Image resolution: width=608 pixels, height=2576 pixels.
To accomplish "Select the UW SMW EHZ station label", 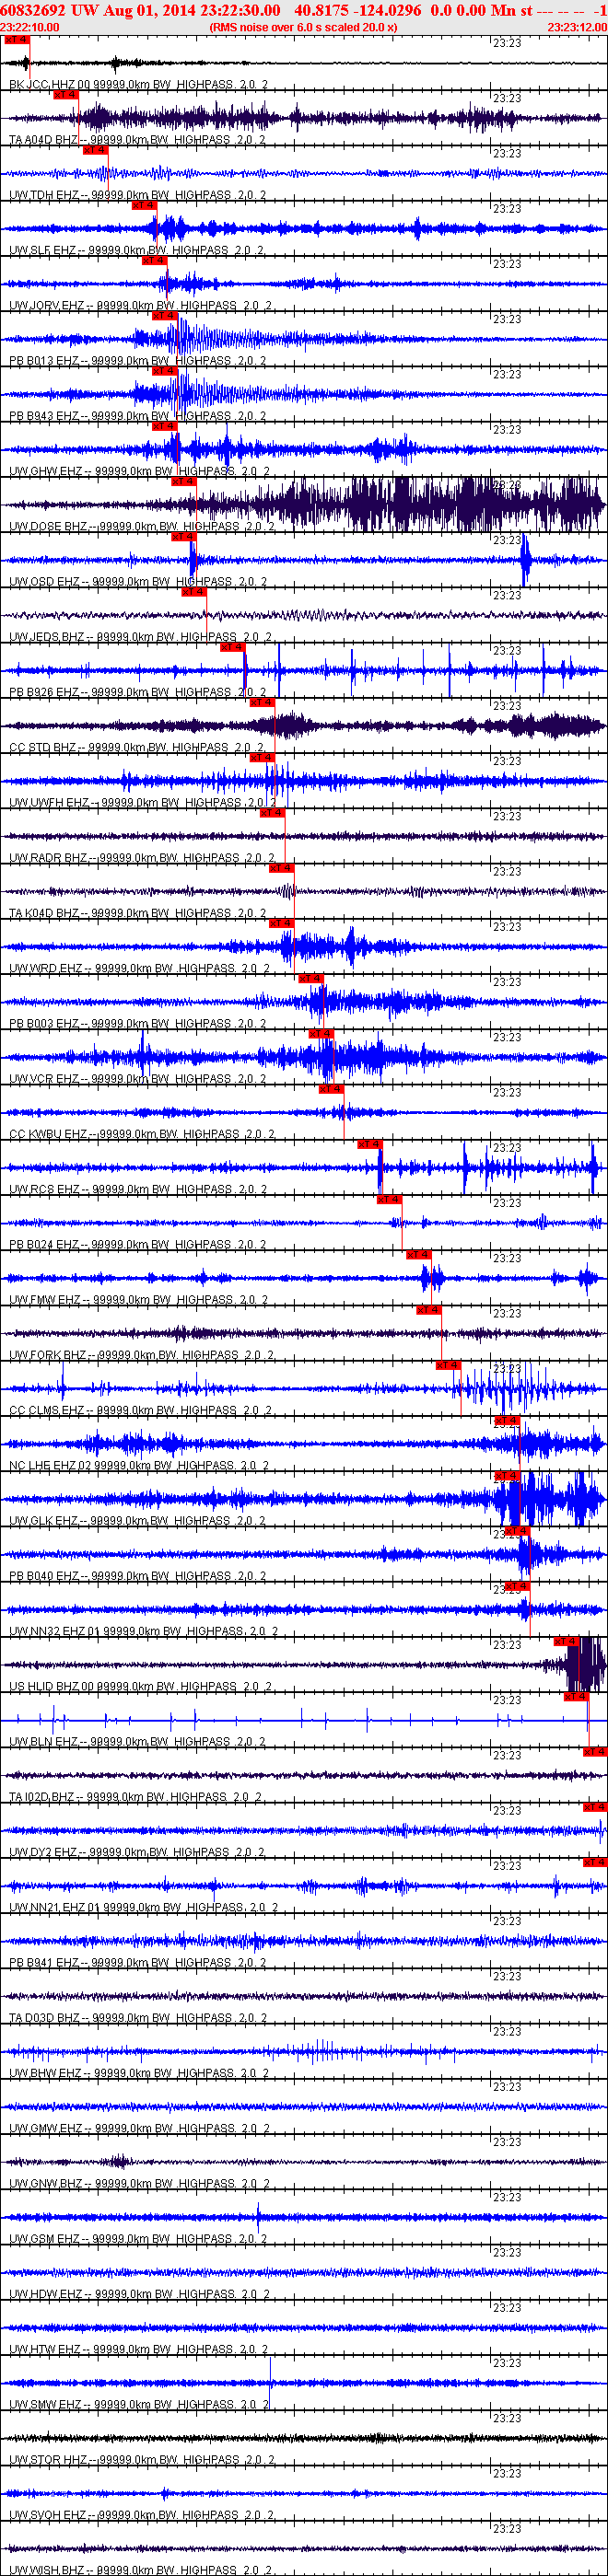I will click(139, 2404).
